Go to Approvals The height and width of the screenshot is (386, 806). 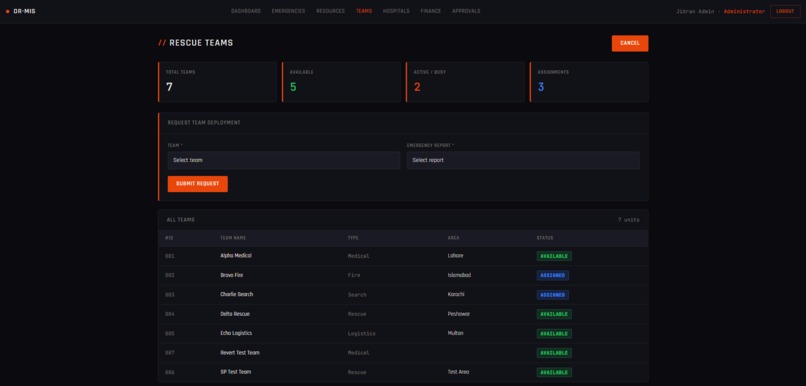point(466,11)
